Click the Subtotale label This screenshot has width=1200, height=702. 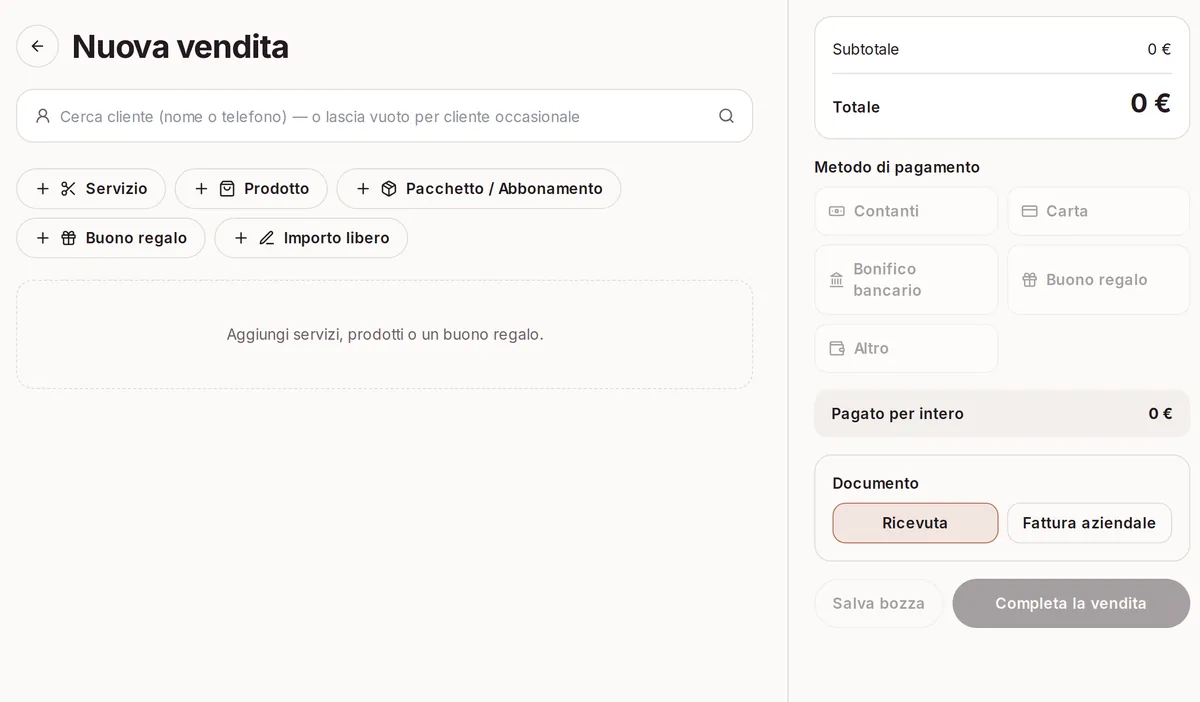pos(866,49)
